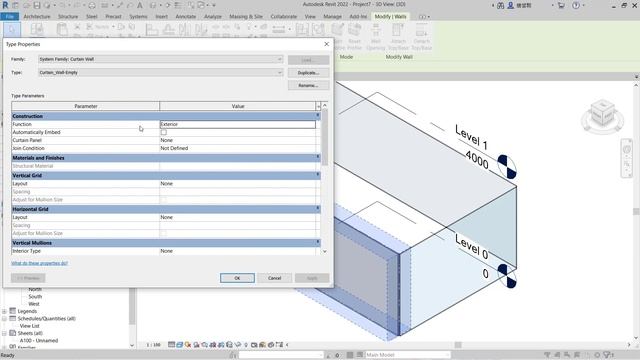
Task: Click the Wall Opening tool
Action: tap(376, 35)
